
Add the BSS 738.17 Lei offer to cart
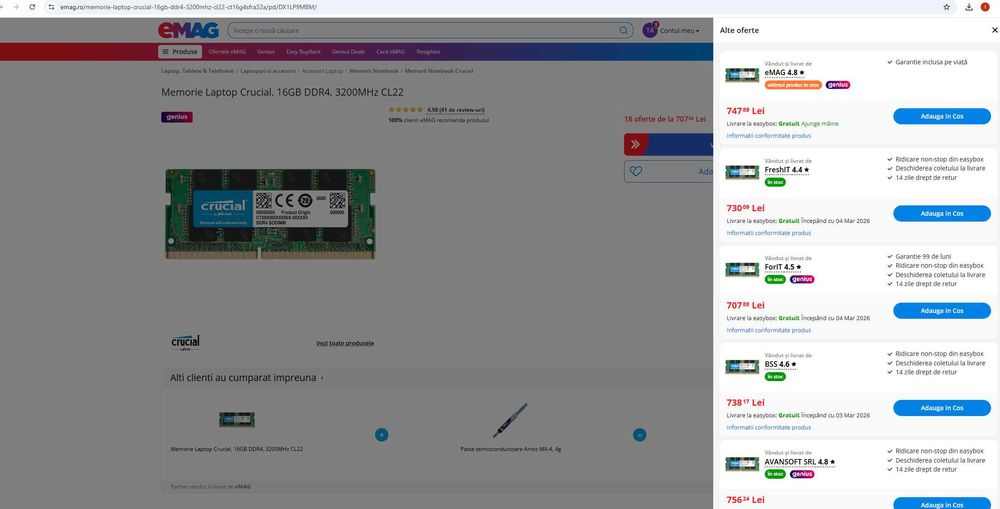point(941,408)
